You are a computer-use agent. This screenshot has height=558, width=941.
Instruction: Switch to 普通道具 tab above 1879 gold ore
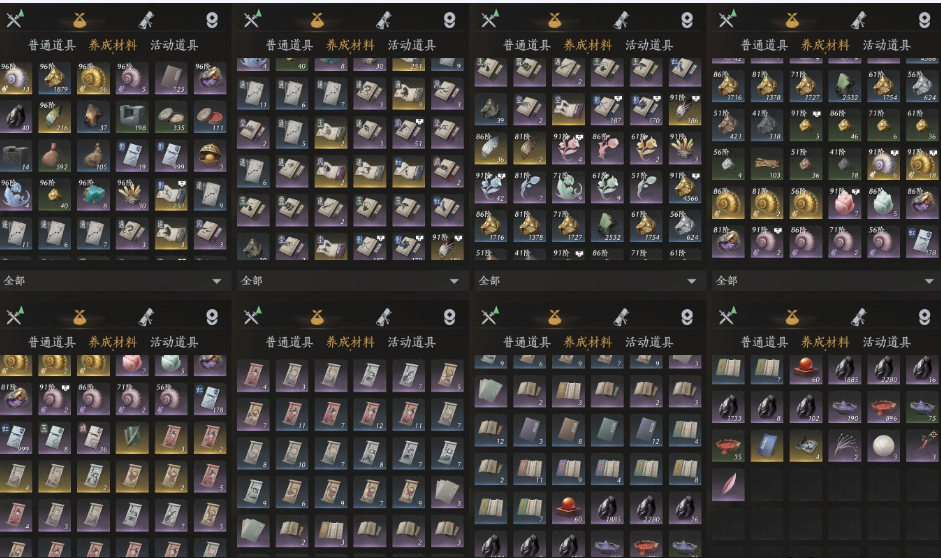coord(52,45)
